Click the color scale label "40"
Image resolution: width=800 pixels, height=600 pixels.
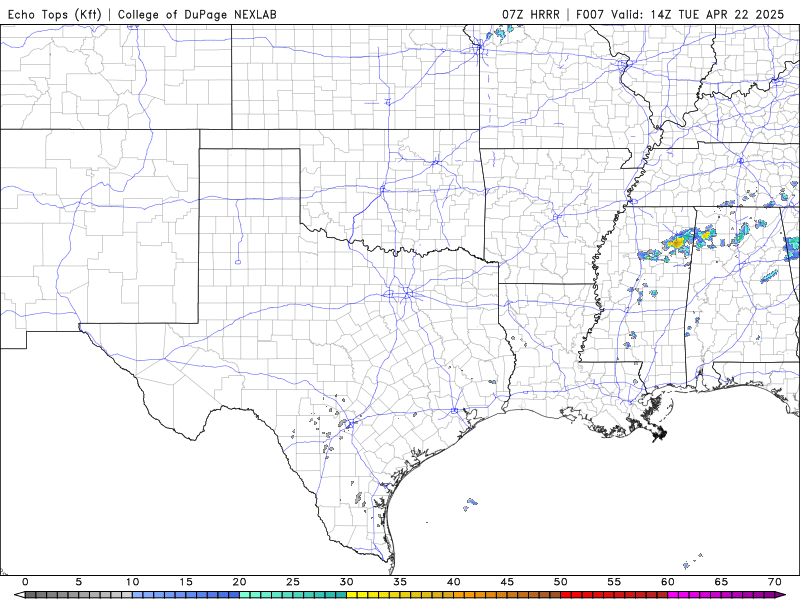point(454,582)
